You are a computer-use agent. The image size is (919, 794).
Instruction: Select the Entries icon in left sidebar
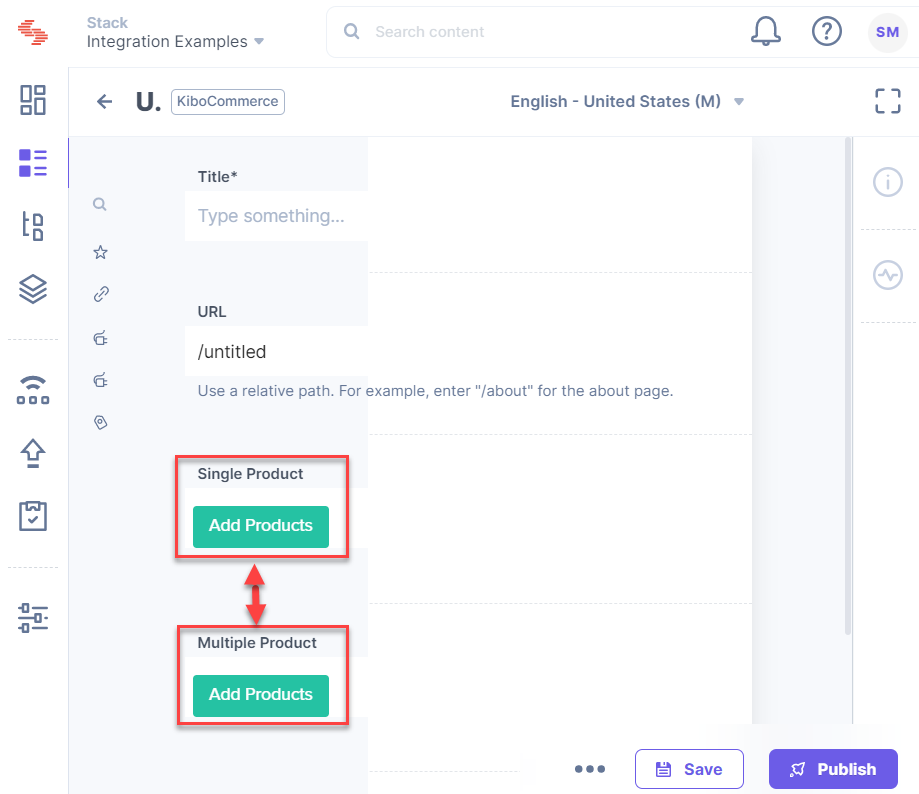(x=32, y=162)
